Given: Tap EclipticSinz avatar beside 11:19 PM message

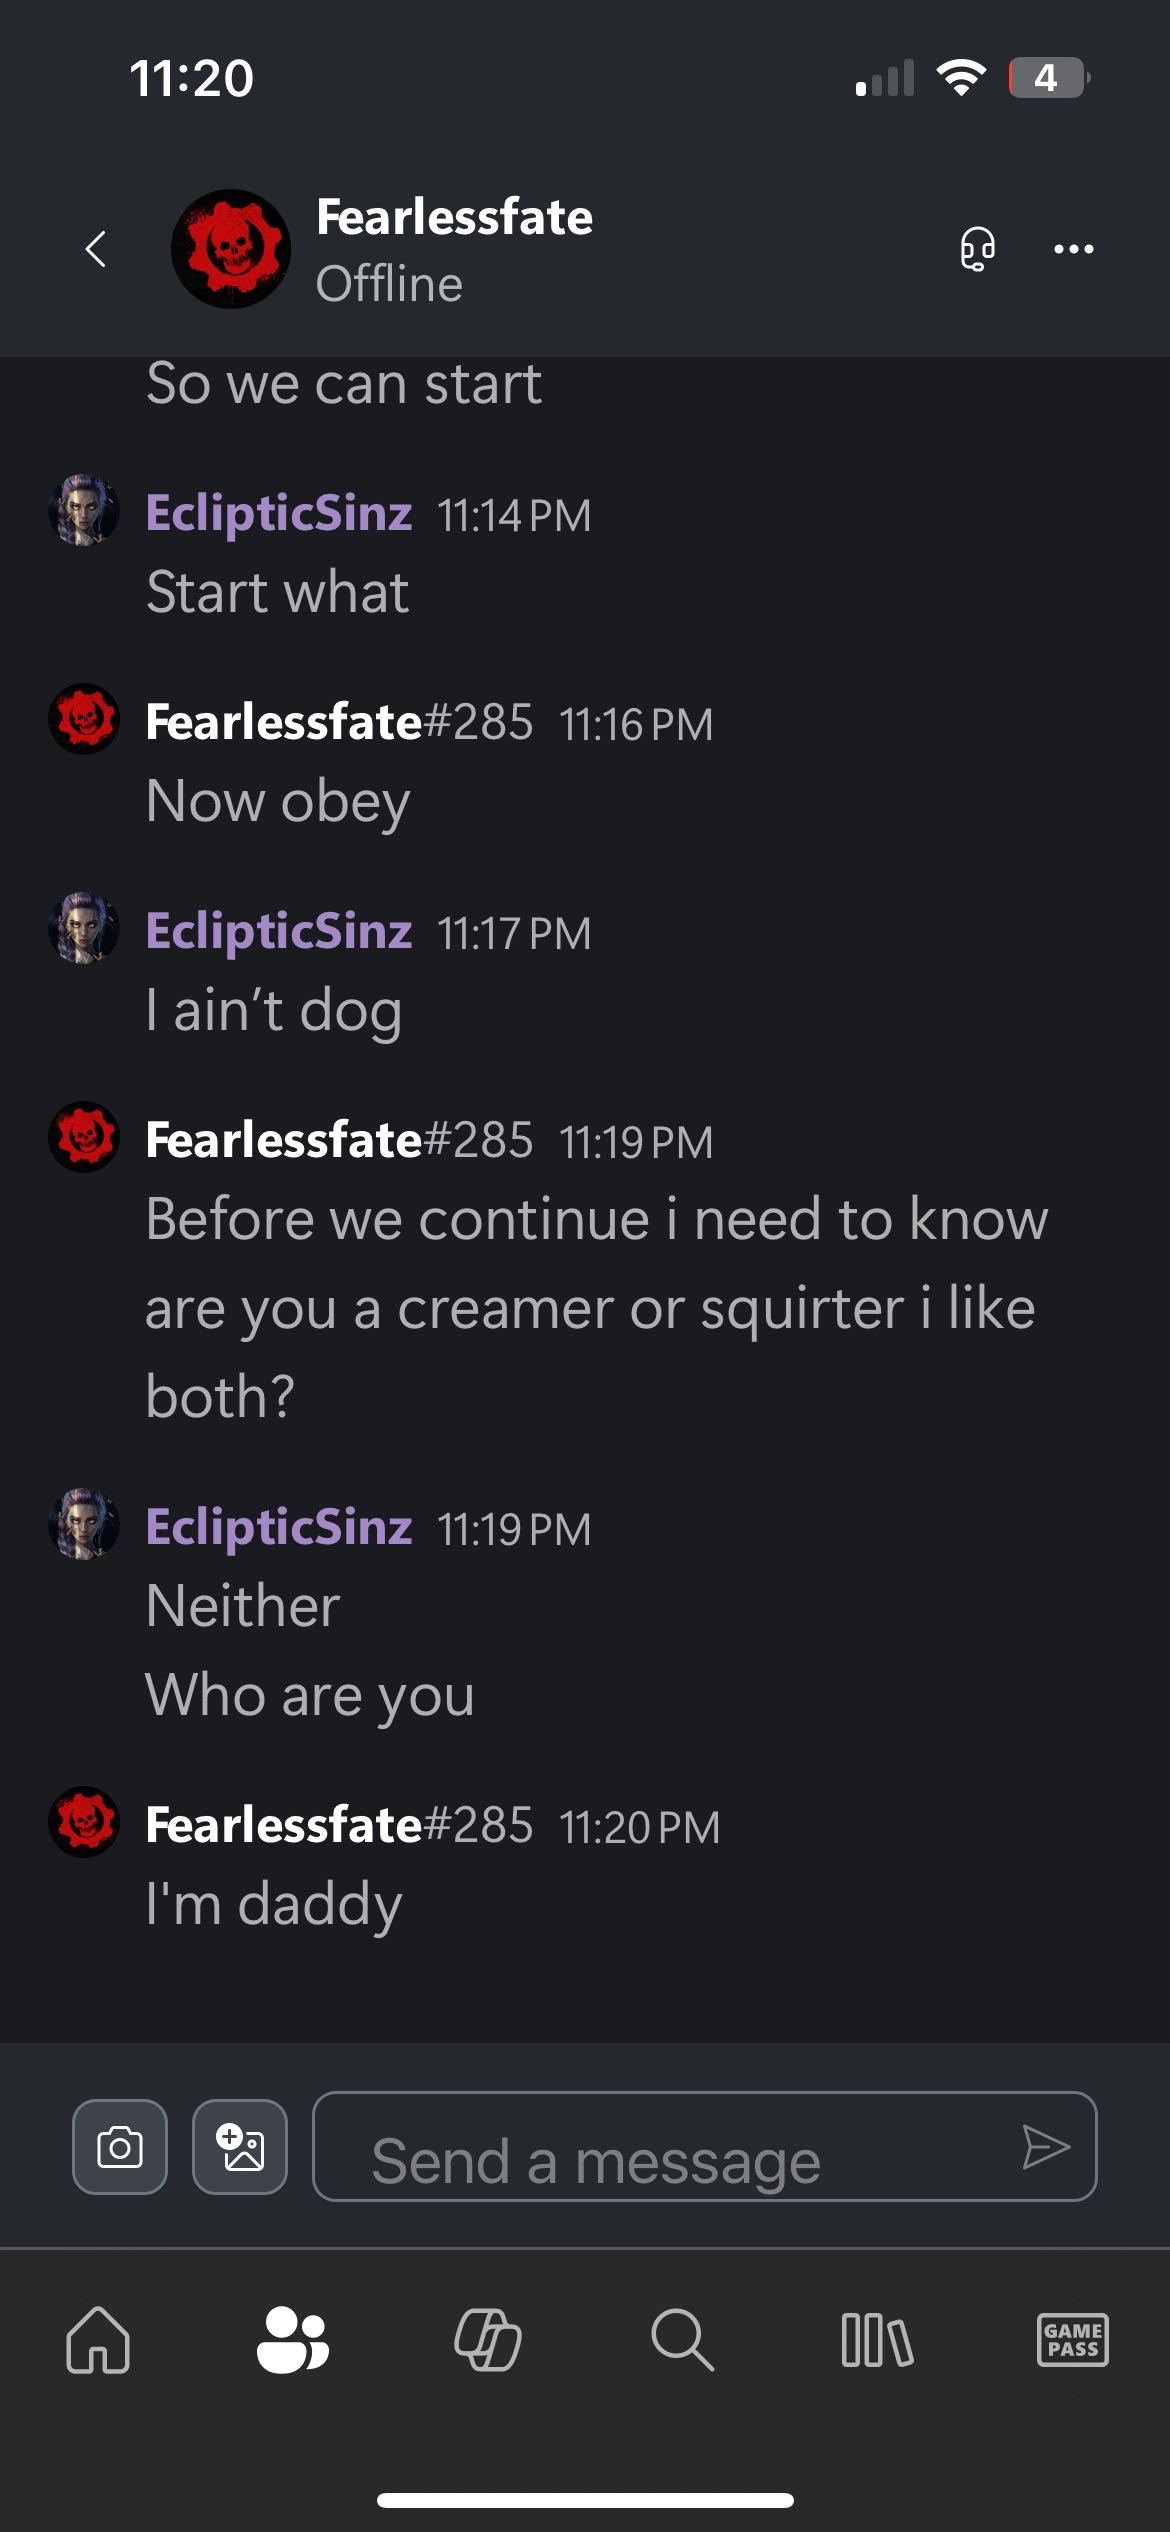Looking at the screenshot, I should click(x=84, y=1523).
